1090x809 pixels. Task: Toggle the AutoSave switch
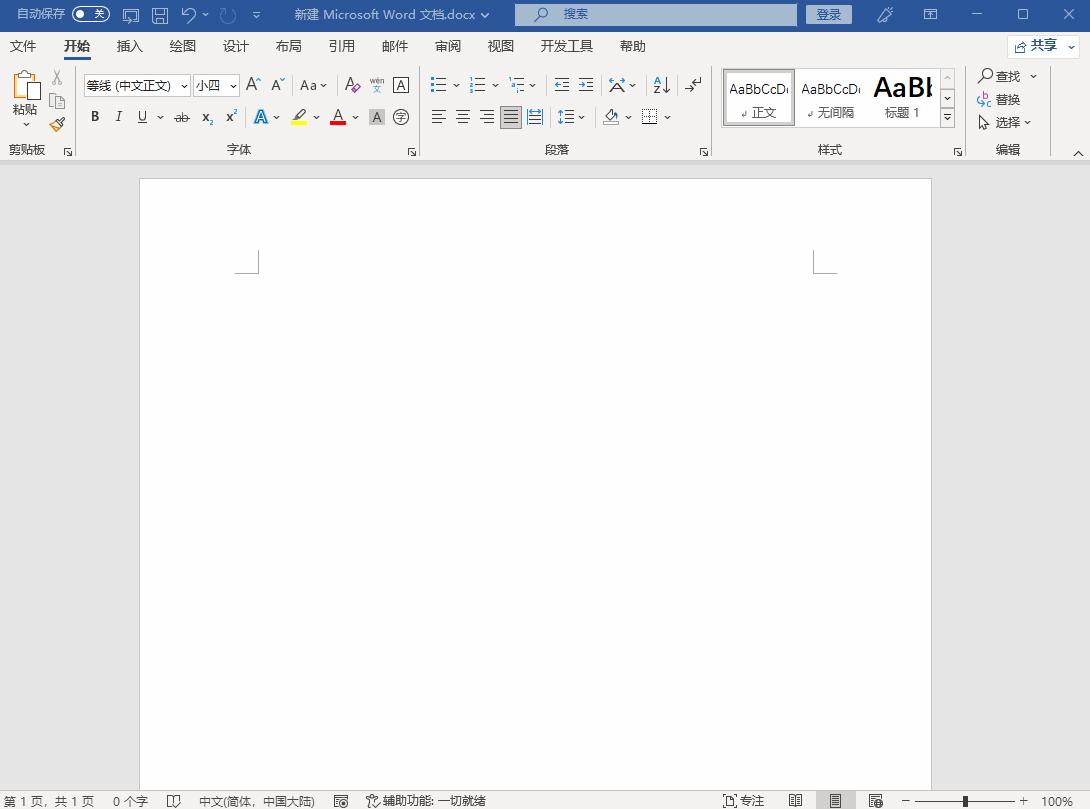91,14
